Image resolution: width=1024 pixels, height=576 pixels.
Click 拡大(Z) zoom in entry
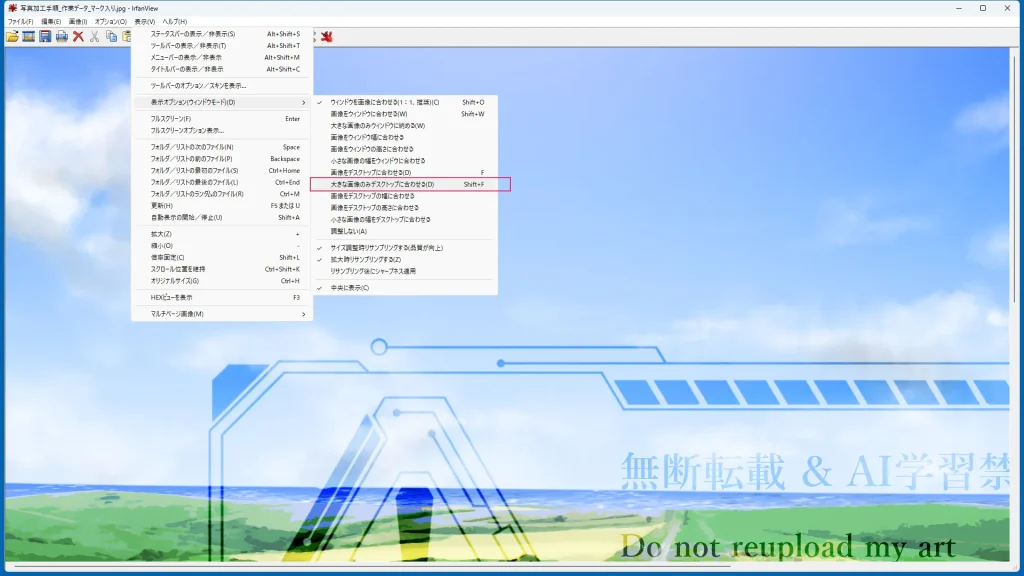coord(222,234)
